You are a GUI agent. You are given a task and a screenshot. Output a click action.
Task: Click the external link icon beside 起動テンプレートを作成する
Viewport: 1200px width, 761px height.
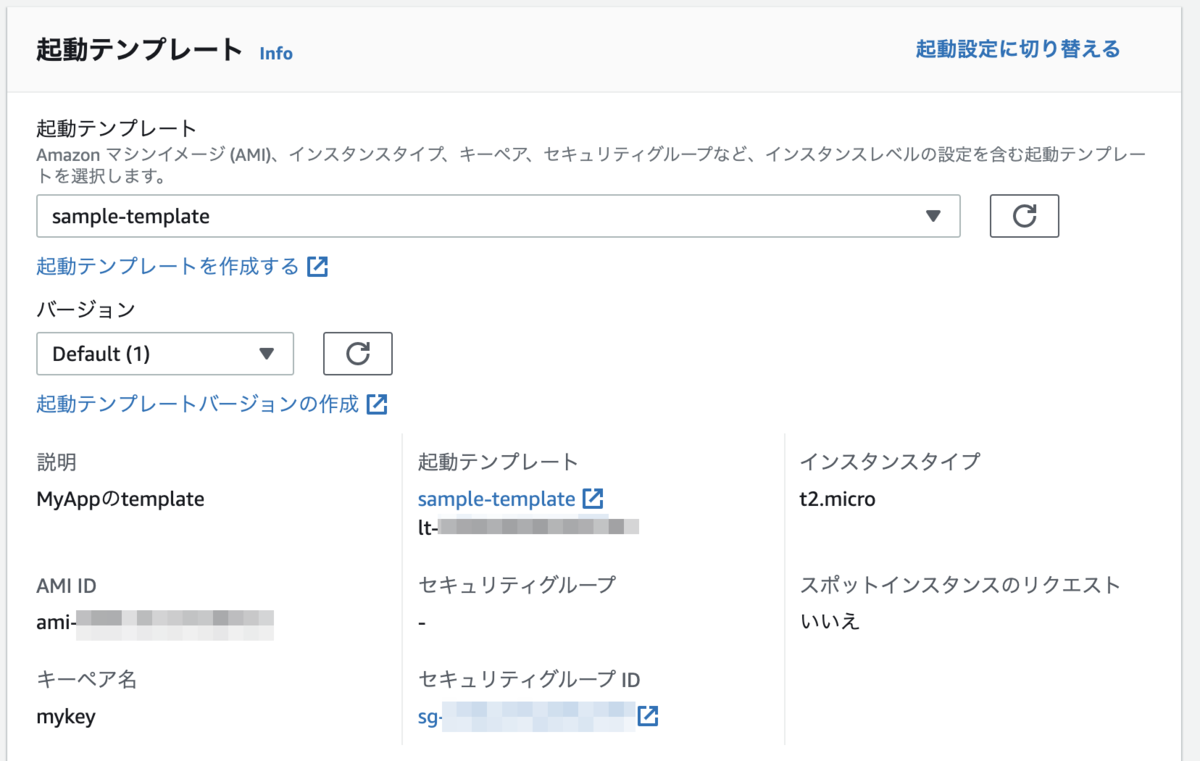click(x=318, y=266)
